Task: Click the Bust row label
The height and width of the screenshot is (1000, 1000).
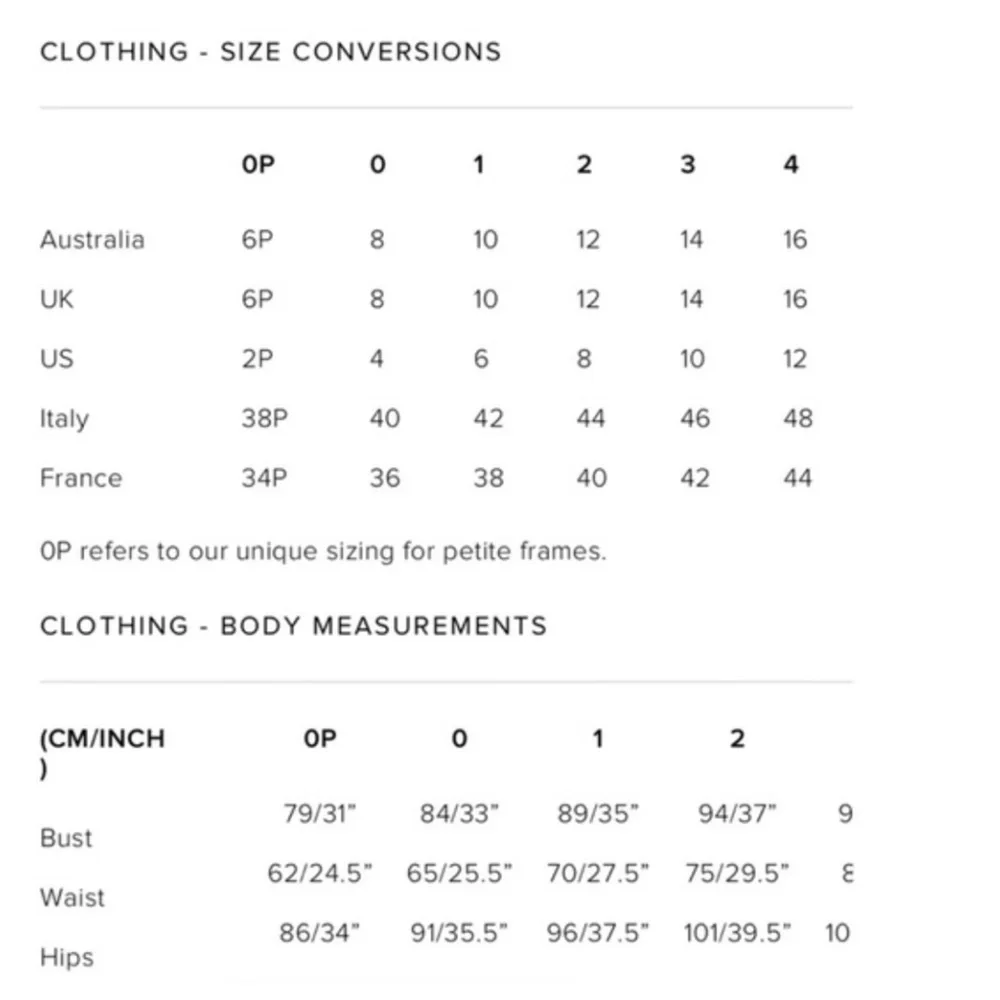Action: [66, 838]
